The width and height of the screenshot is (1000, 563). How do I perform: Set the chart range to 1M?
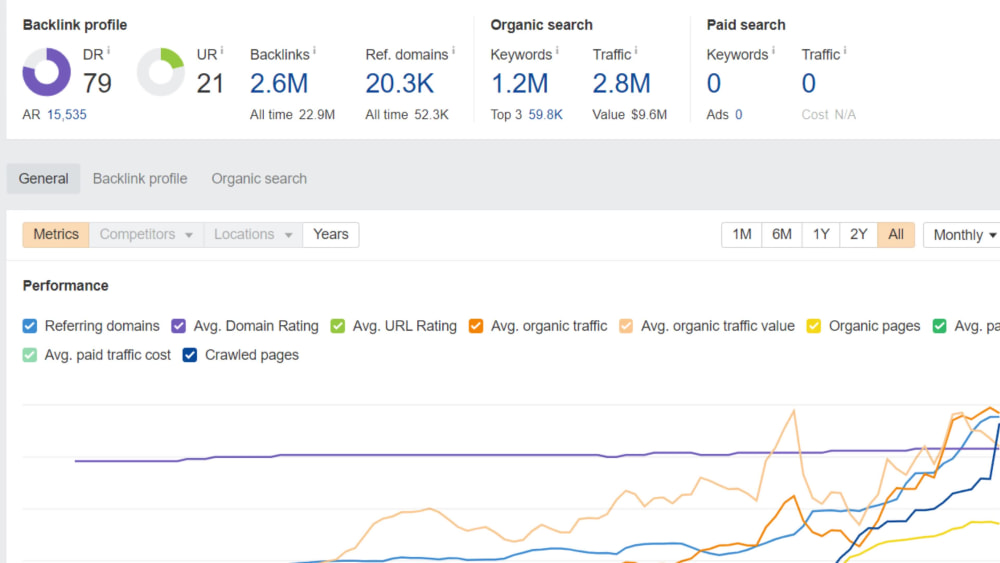click(x=742, y=235)
